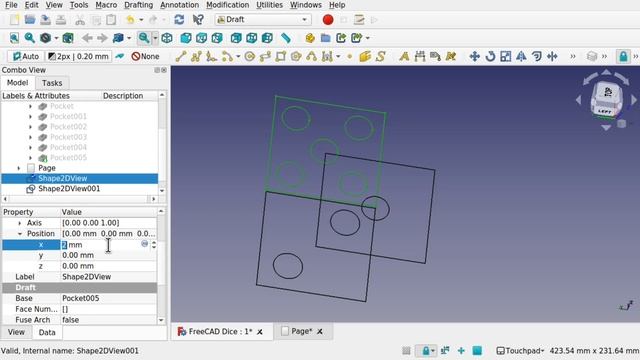Toggle the grid icon in status bar
The width and height of the screenshot is (640, 360).
point(406,351)
